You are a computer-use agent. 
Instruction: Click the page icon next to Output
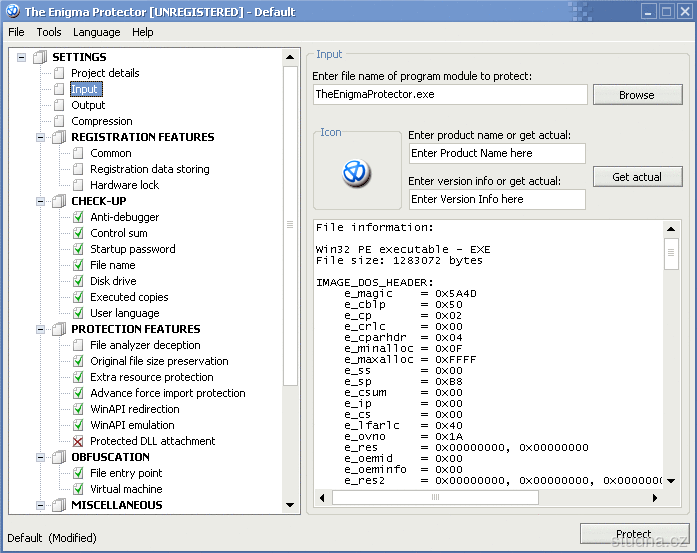click(59, 105)
